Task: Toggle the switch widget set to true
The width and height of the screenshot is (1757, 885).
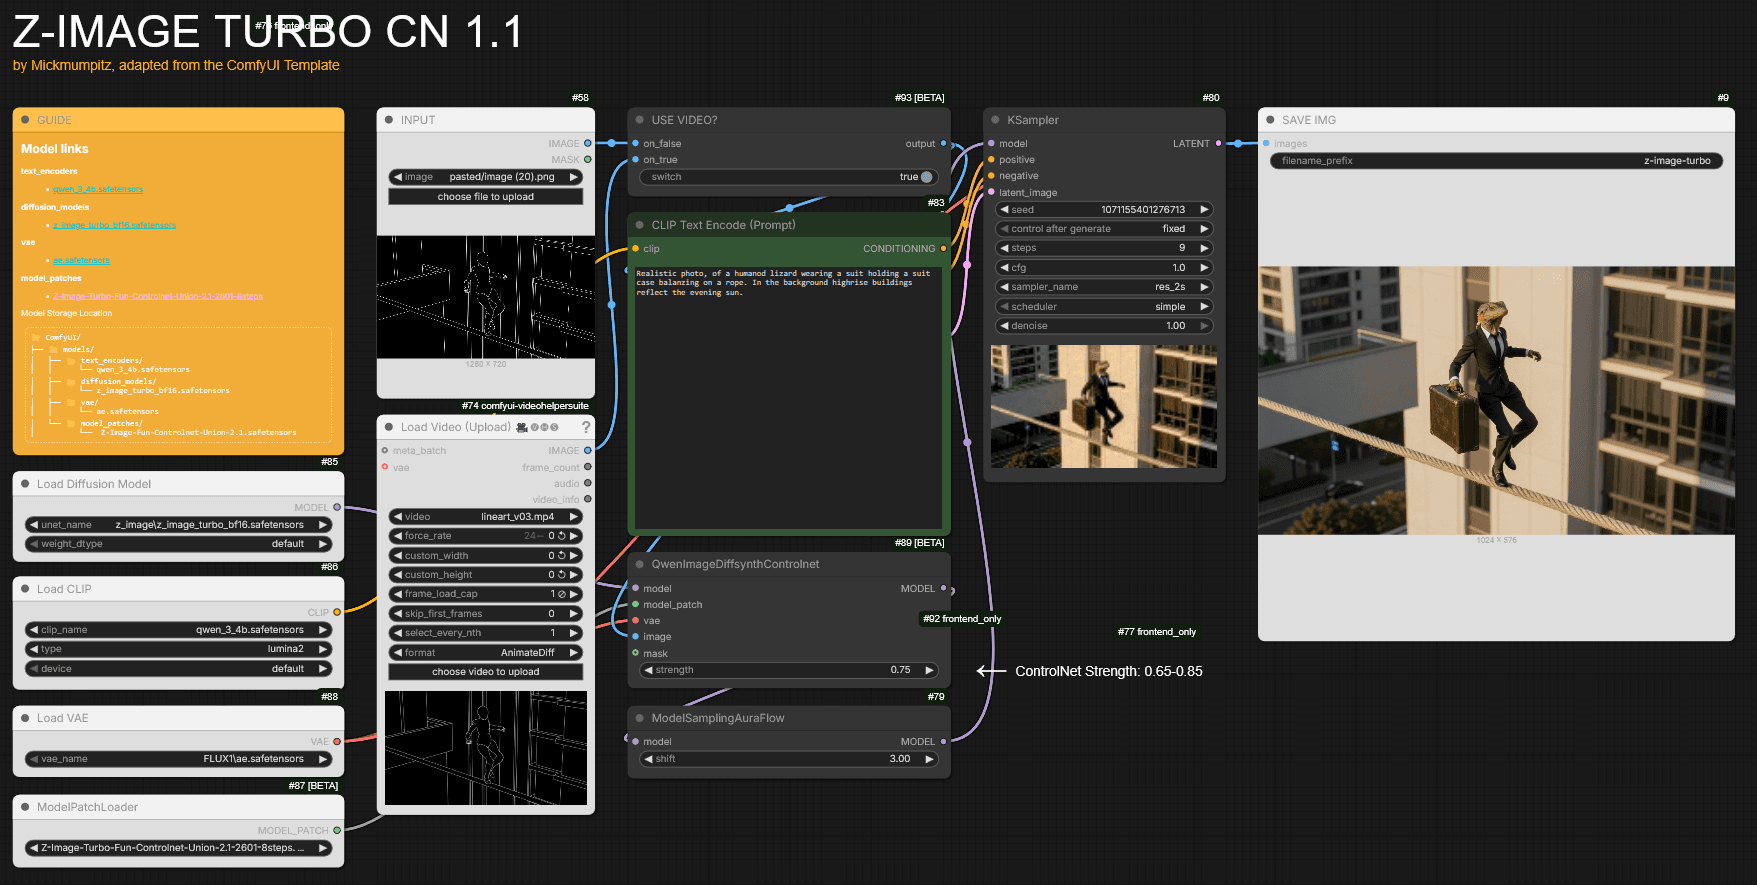Action: 789,177
